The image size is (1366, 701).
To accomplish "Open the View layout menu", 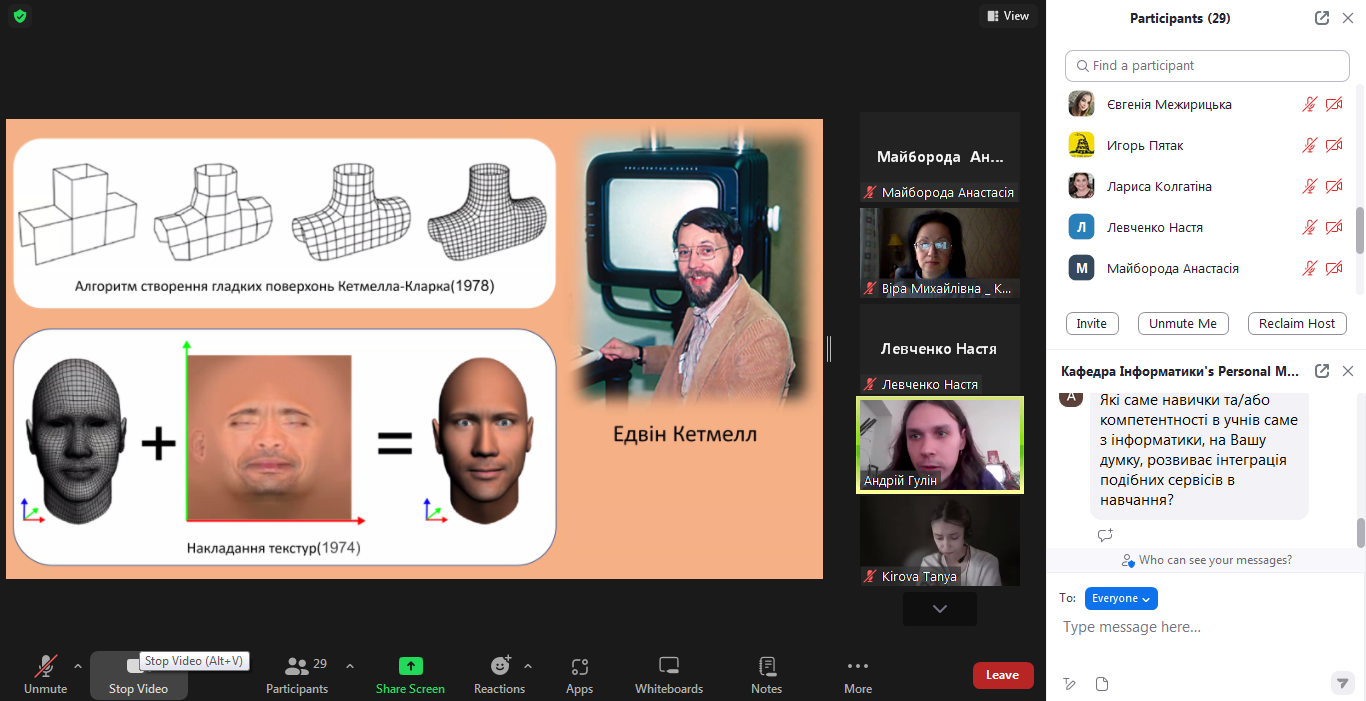I will tap(1007, 16).
